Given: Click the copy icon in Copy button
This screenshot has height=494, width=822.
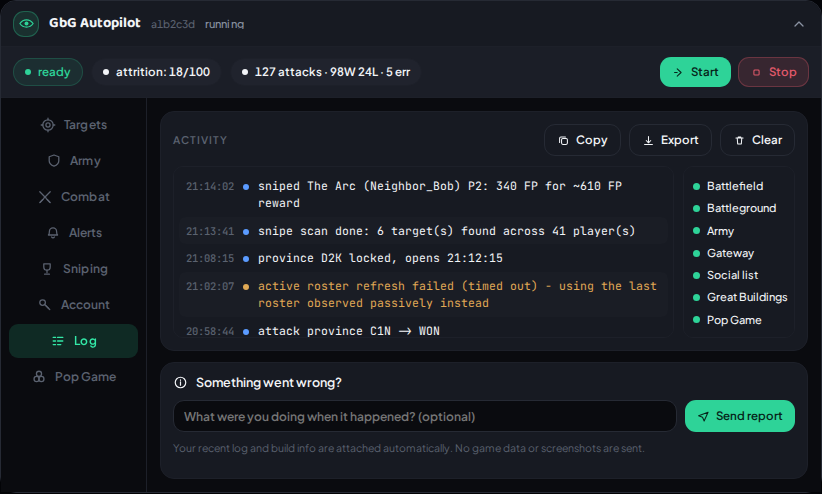Looking at the screenshot, I should pyautogui.click(x=563, y=141).
